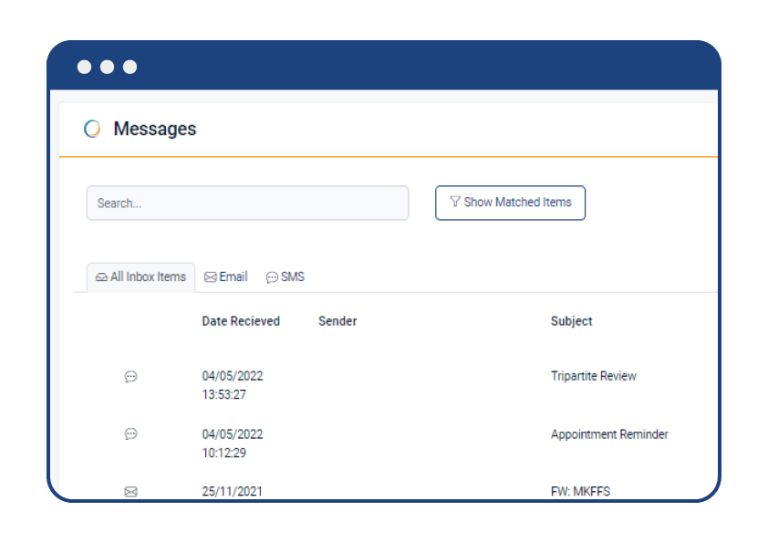Focus the Search input field
This screenshot has width=768, height=543.
247,203
